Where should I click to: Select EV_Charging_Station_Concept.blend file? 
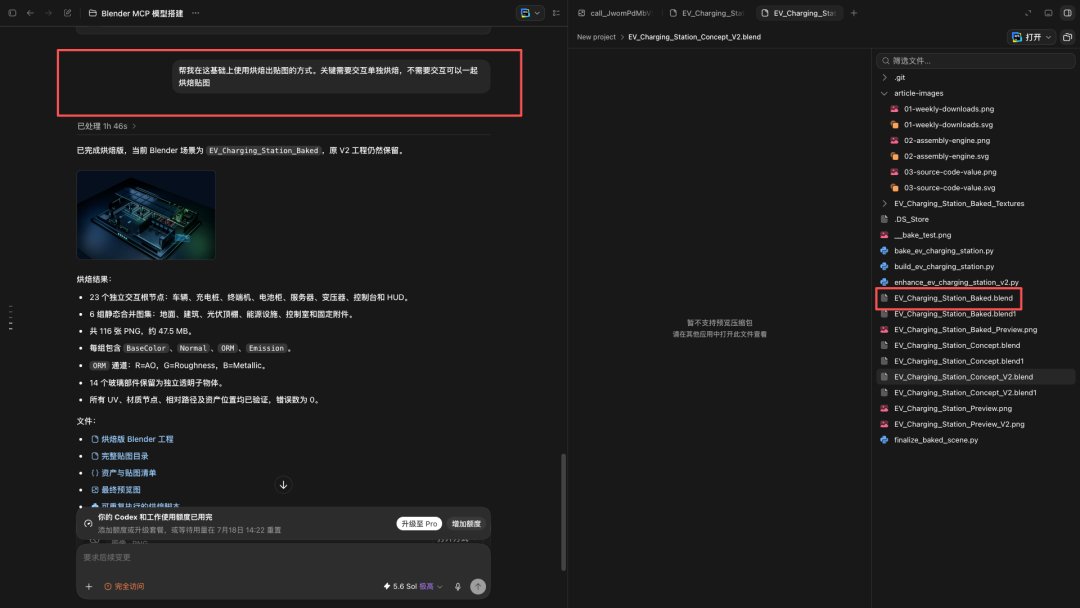(957, 346)
